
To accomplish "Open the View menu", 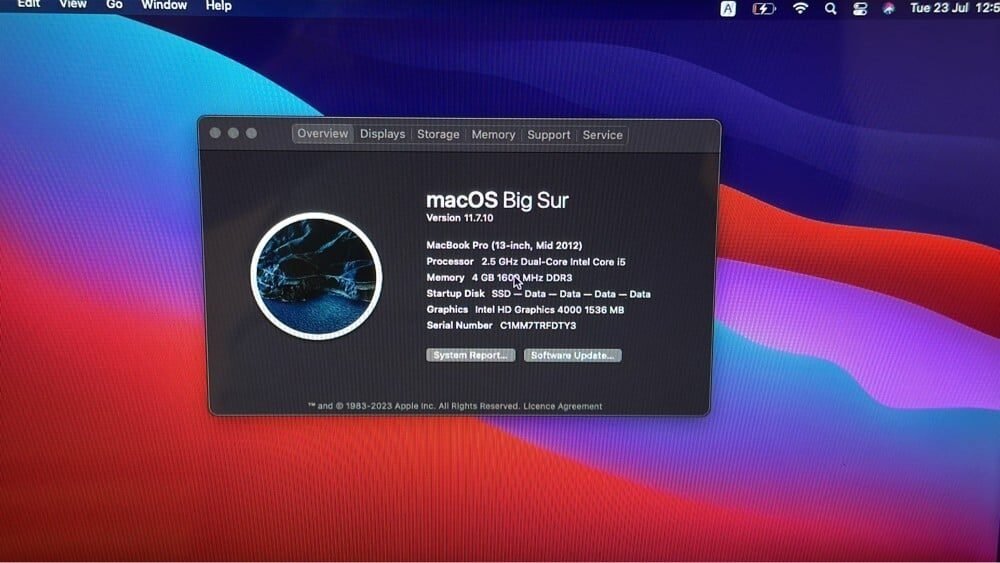I will pos(73,4).
